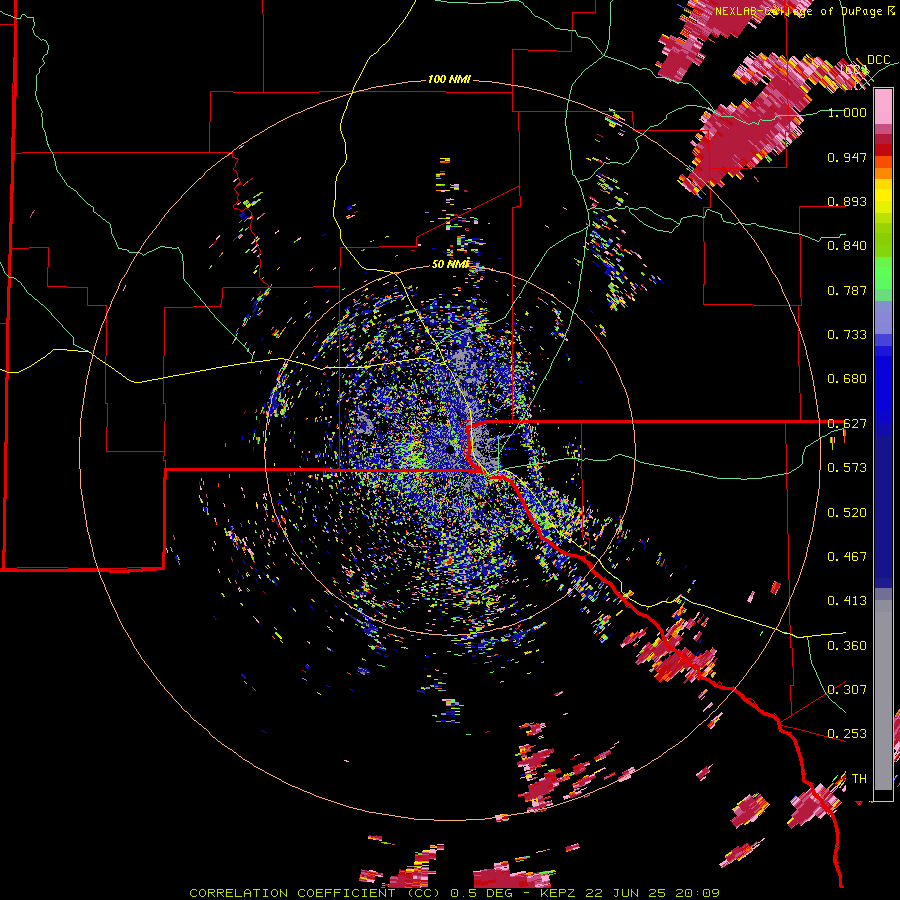Screen dimensions: 900x900
Task: Select the 0.413 scale value
Action: [847, 601]
